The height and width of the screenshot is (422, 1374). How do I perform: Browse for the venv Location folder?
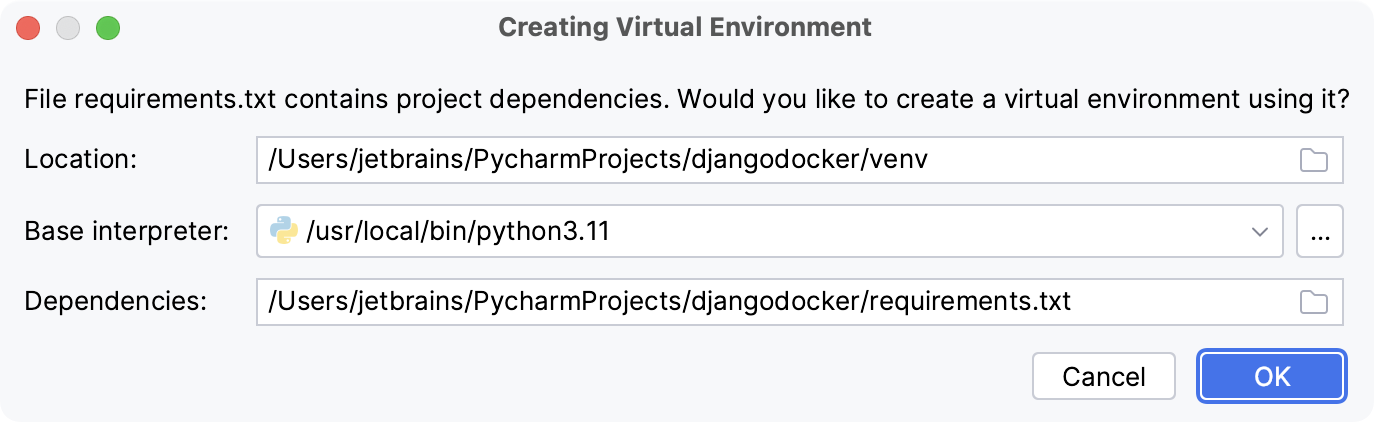coord(1313,161)
